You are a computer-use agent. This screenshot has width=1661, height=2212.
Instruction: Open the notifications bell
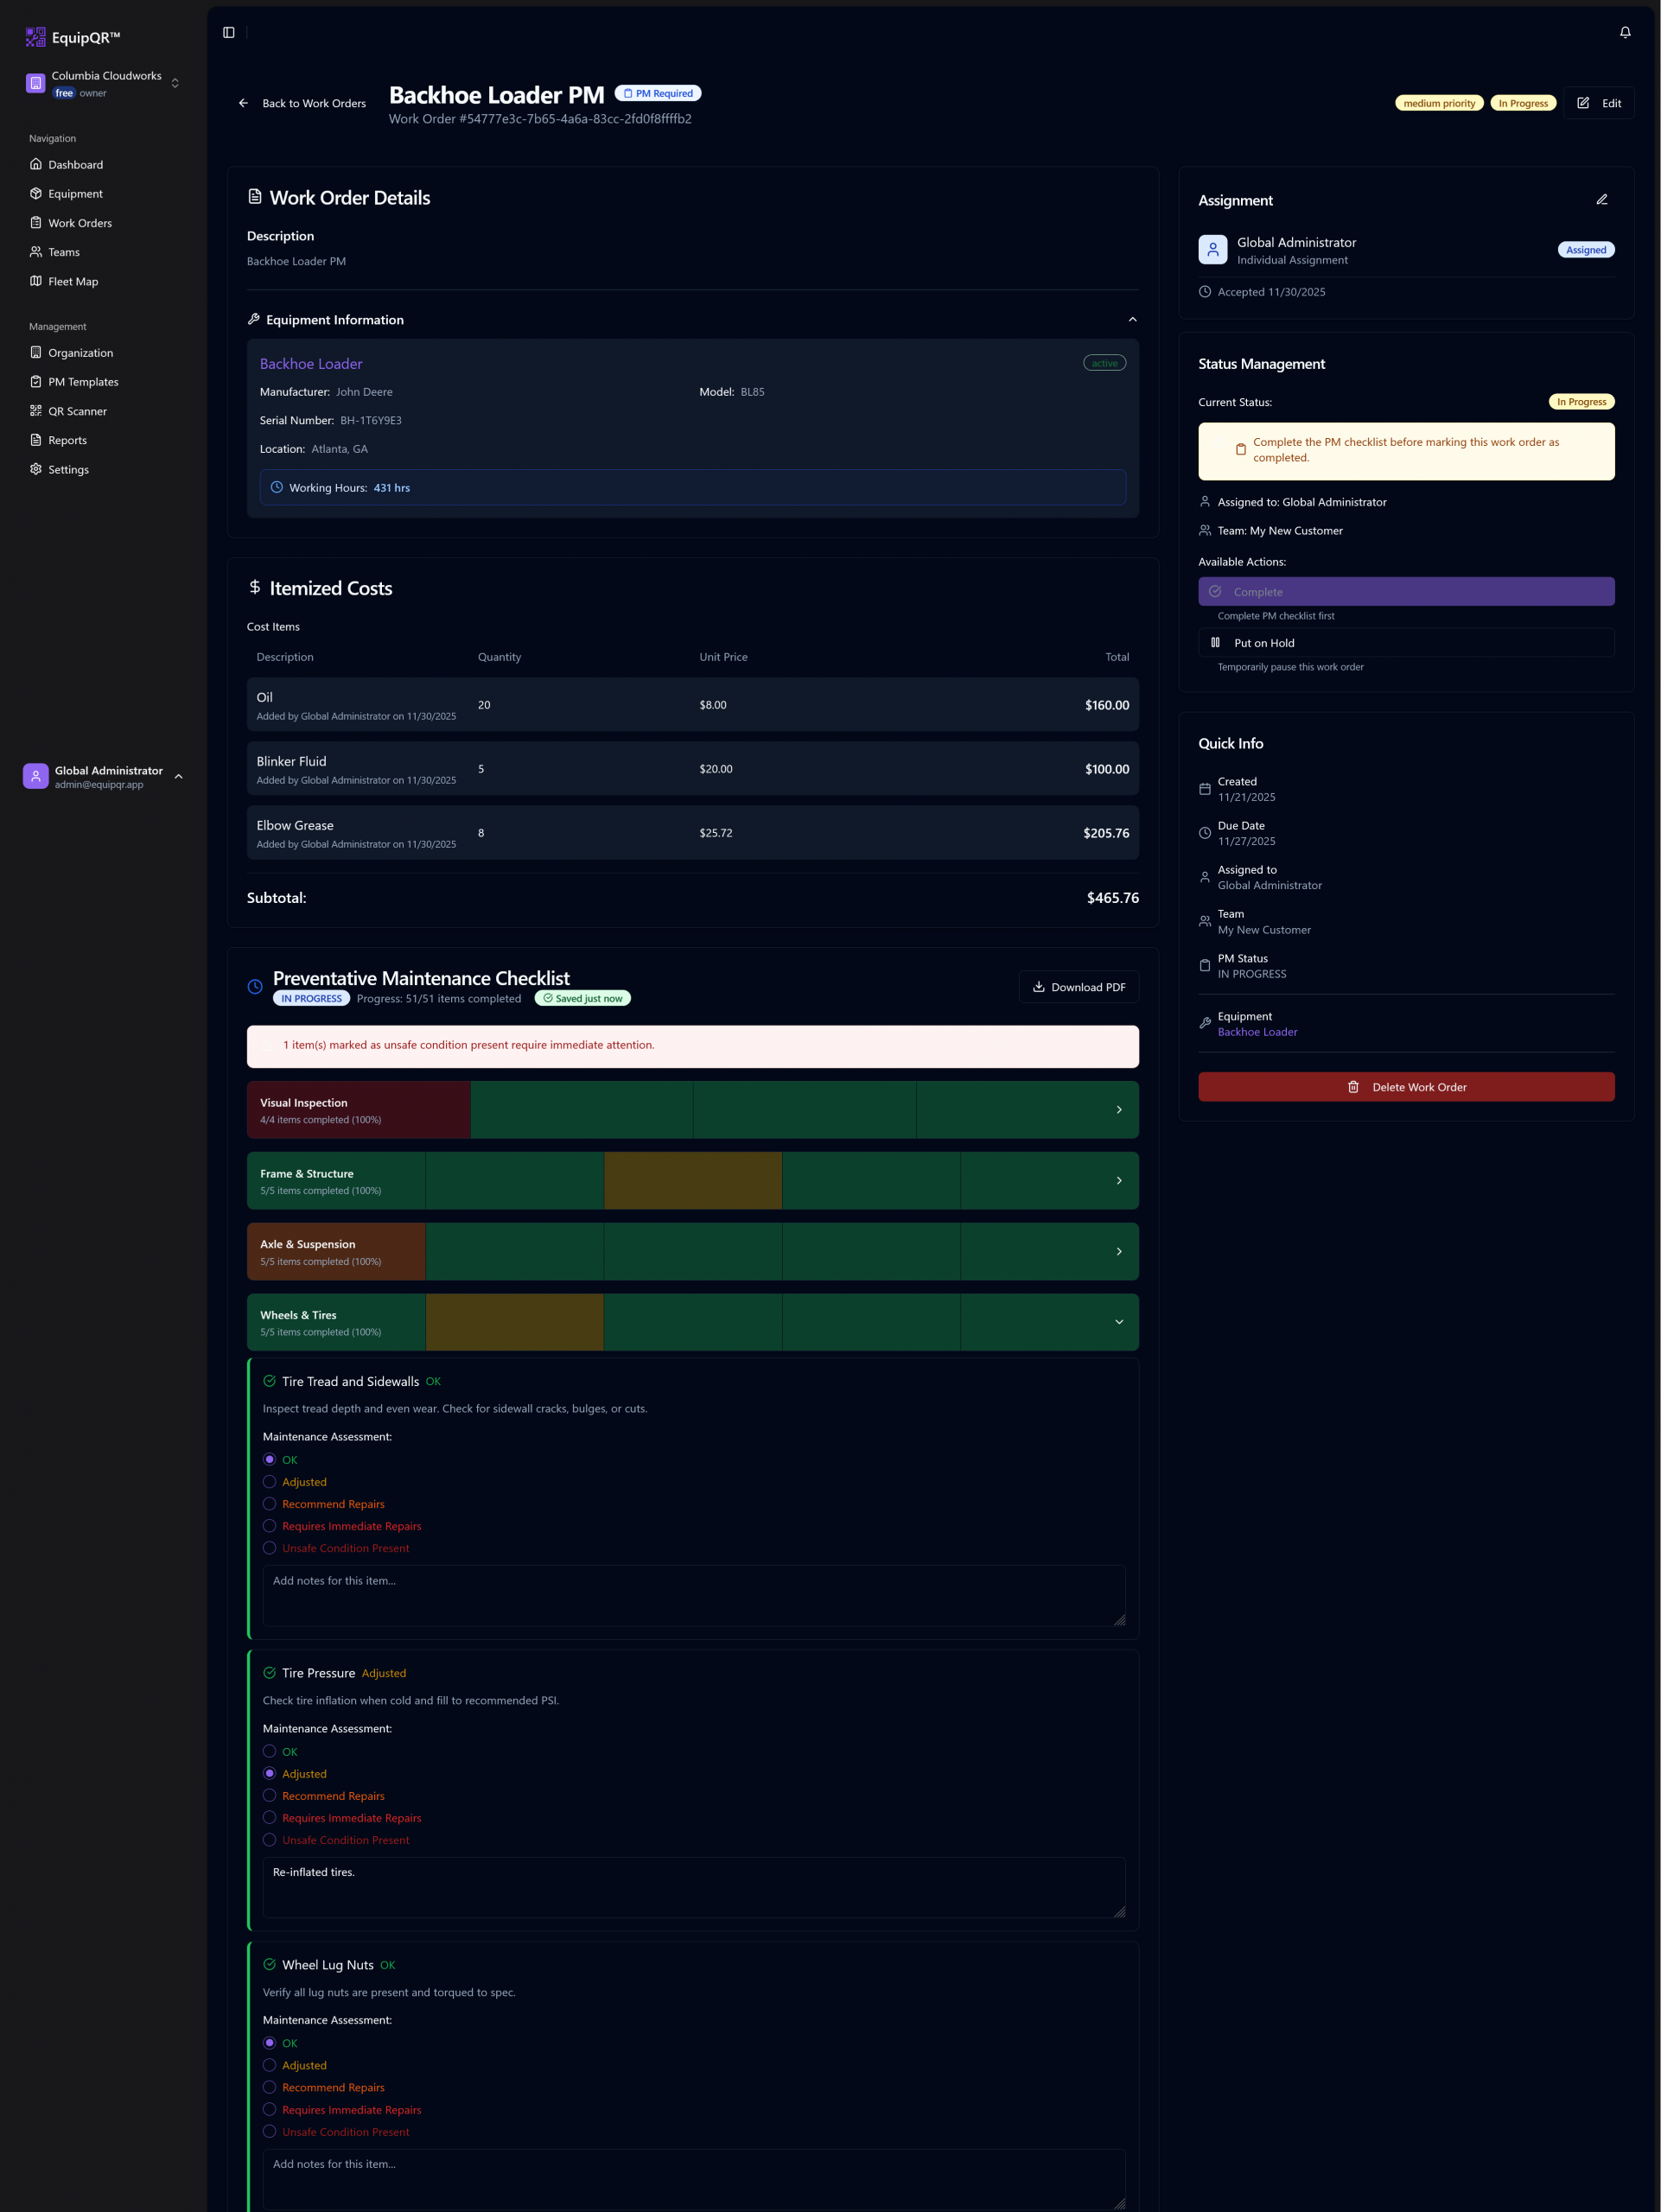pos(1625,33)
